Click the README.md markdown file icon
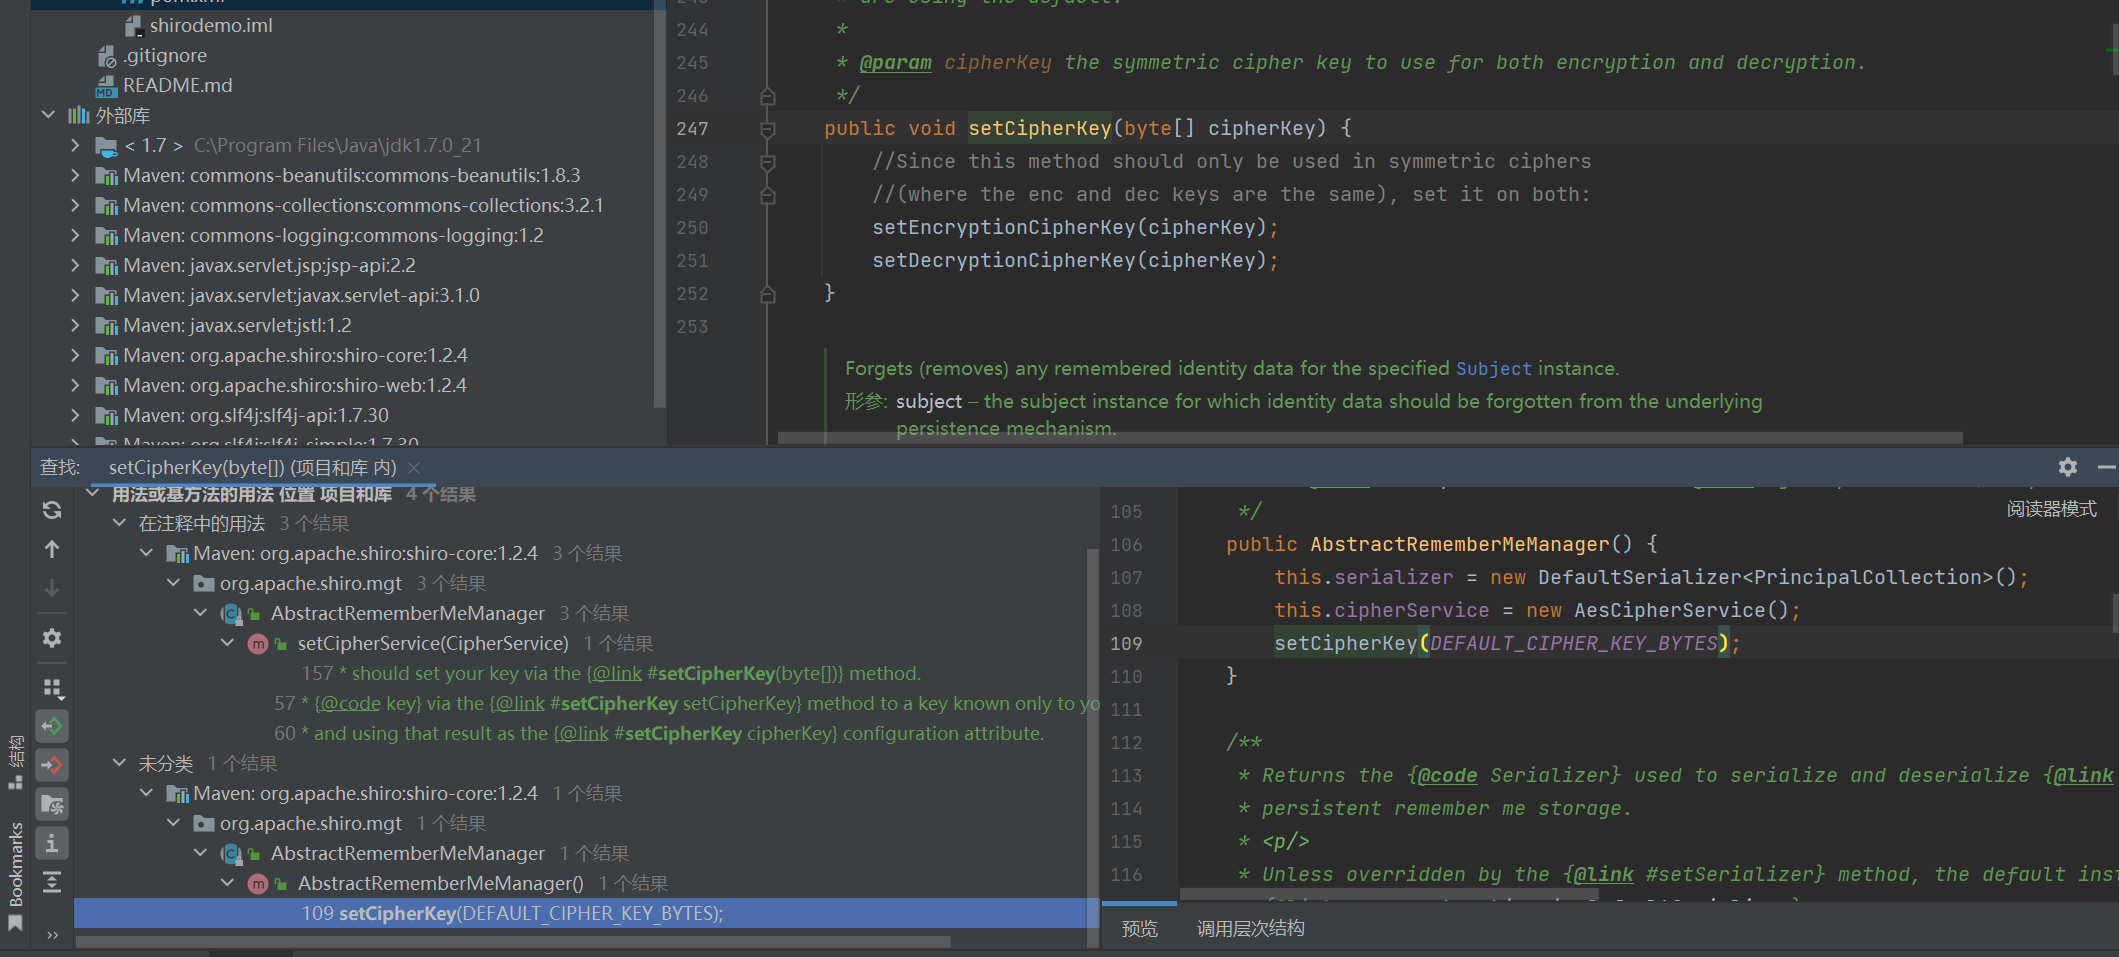Viewport: 2119px width, 957px height. coord(106,86)
